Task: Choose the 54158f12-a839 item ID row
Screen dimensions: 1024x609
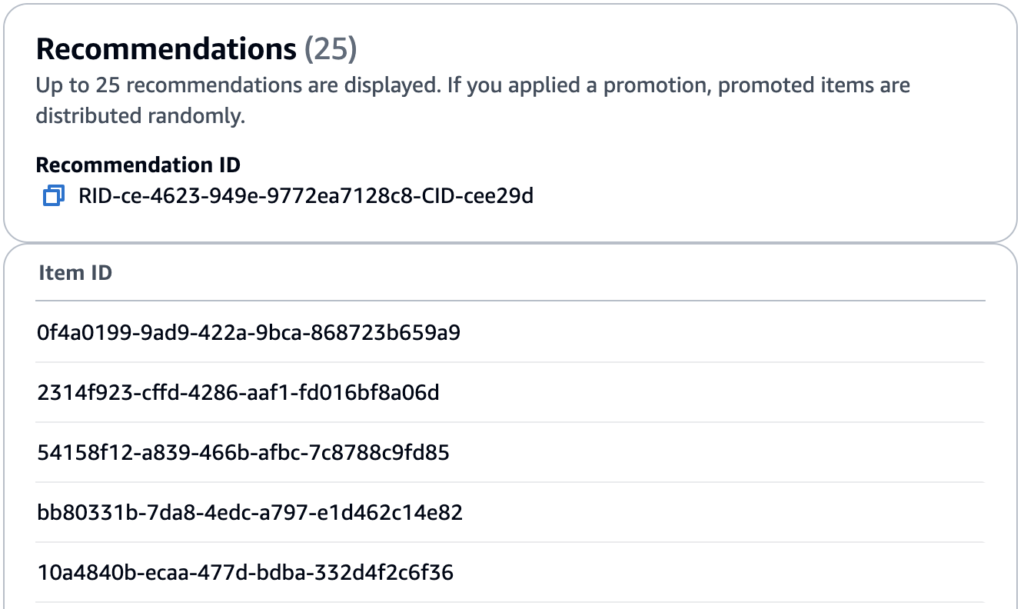Action: point(243,453)
